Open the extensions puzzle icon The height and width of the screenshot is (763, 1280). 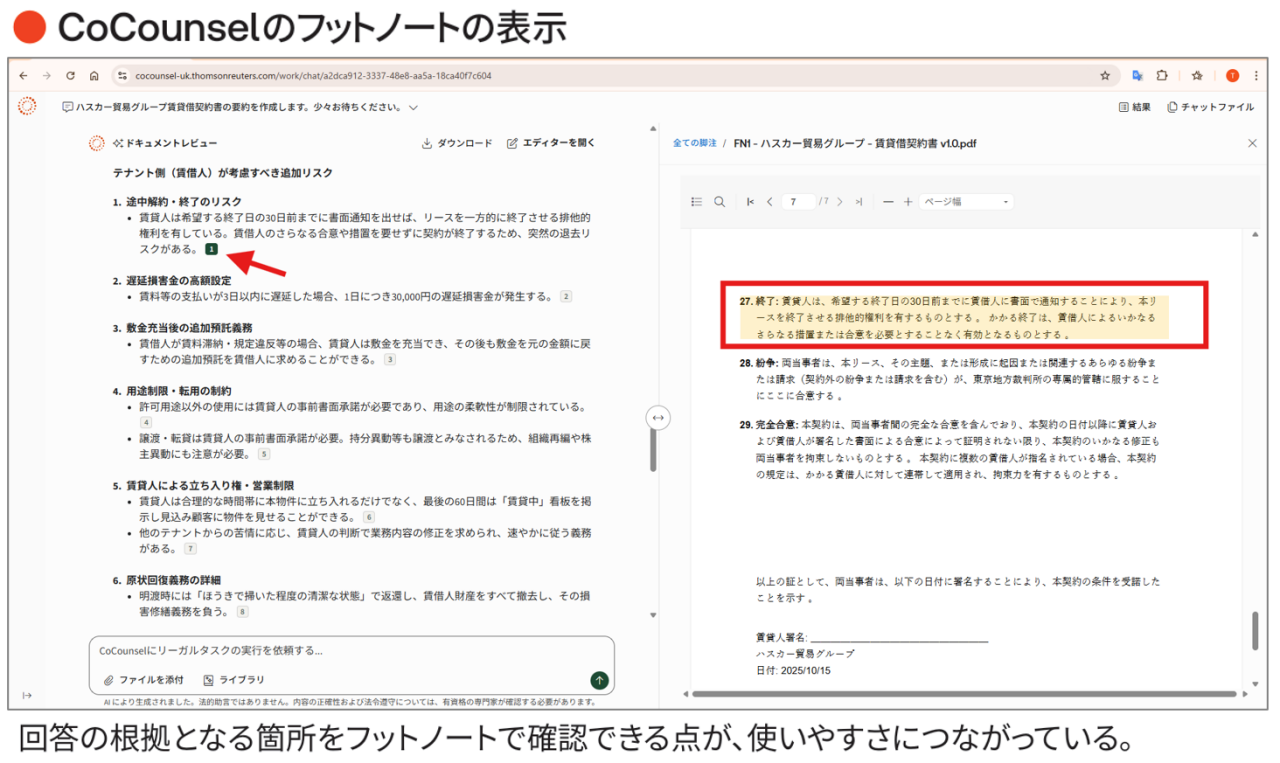[x=1162, y=75]
